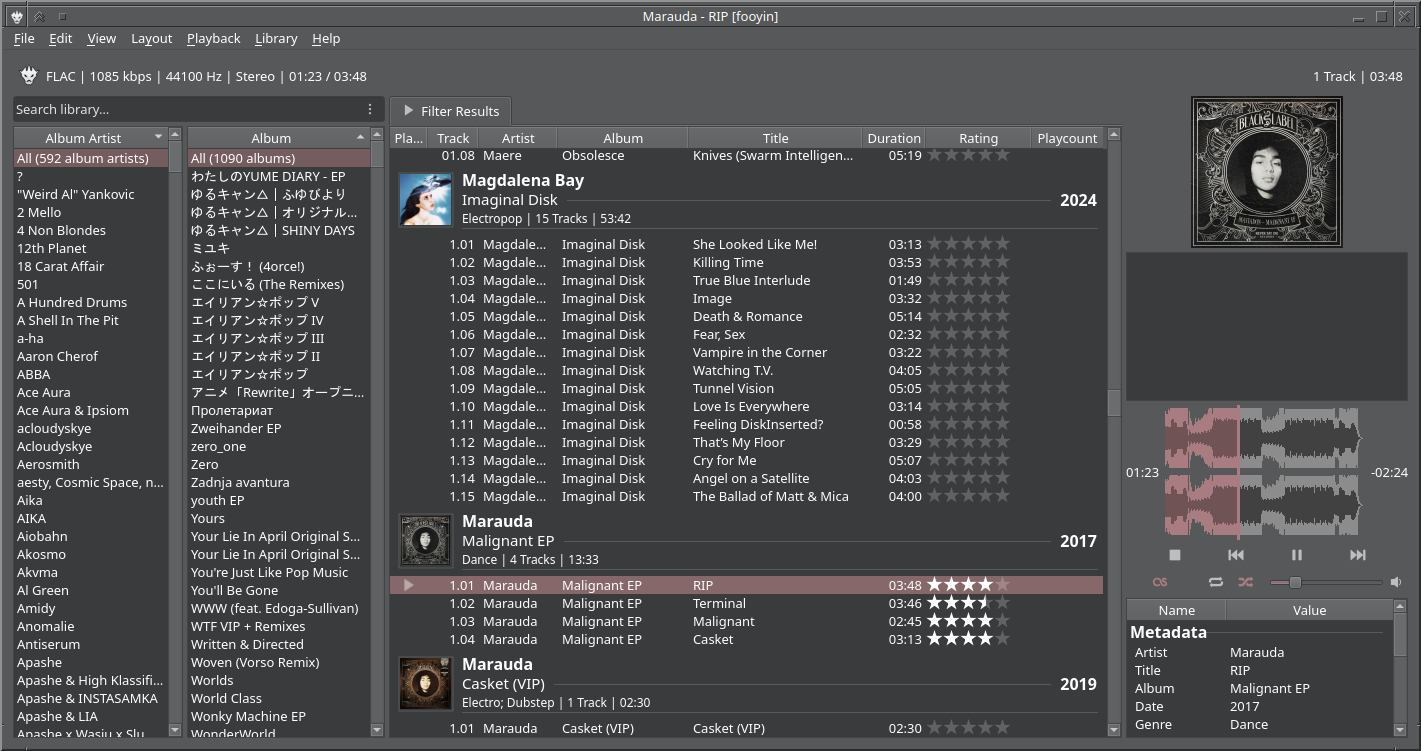Adjust the volume slider handle
1421x751 pixels.
[x=1295, y=582]
